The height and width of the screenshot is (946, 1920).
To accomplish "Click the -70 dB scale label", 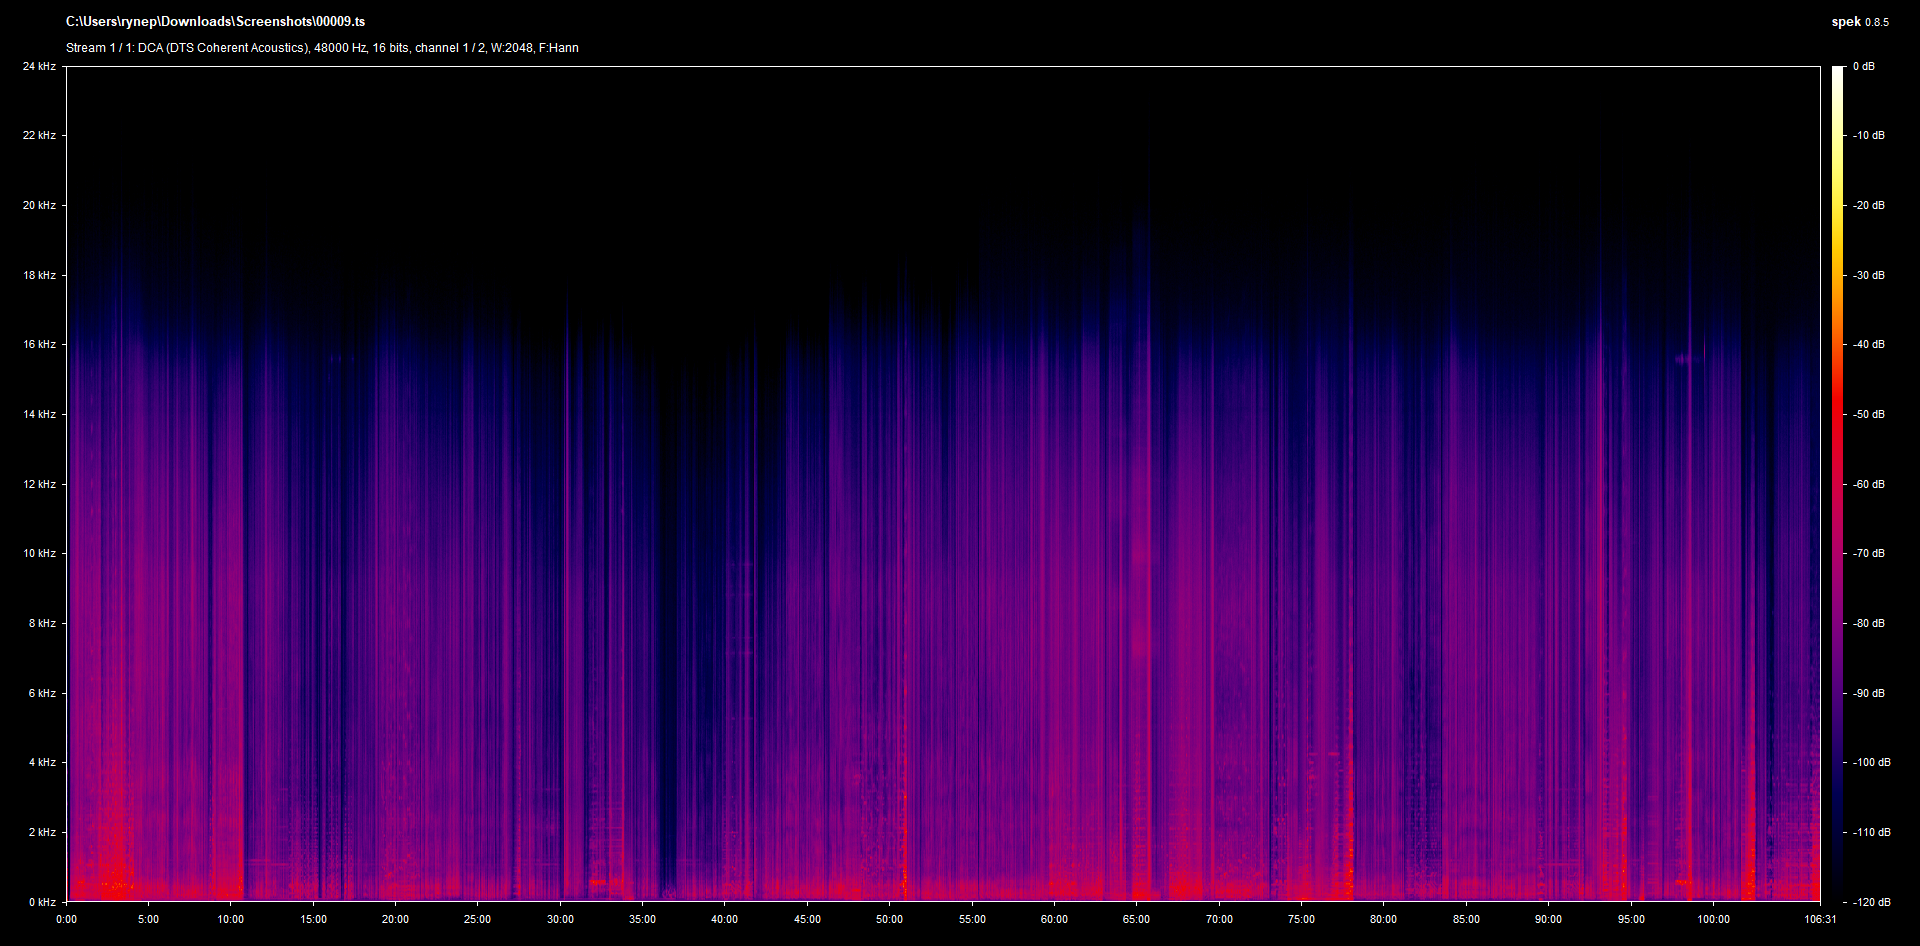I will click(1869, 553).
